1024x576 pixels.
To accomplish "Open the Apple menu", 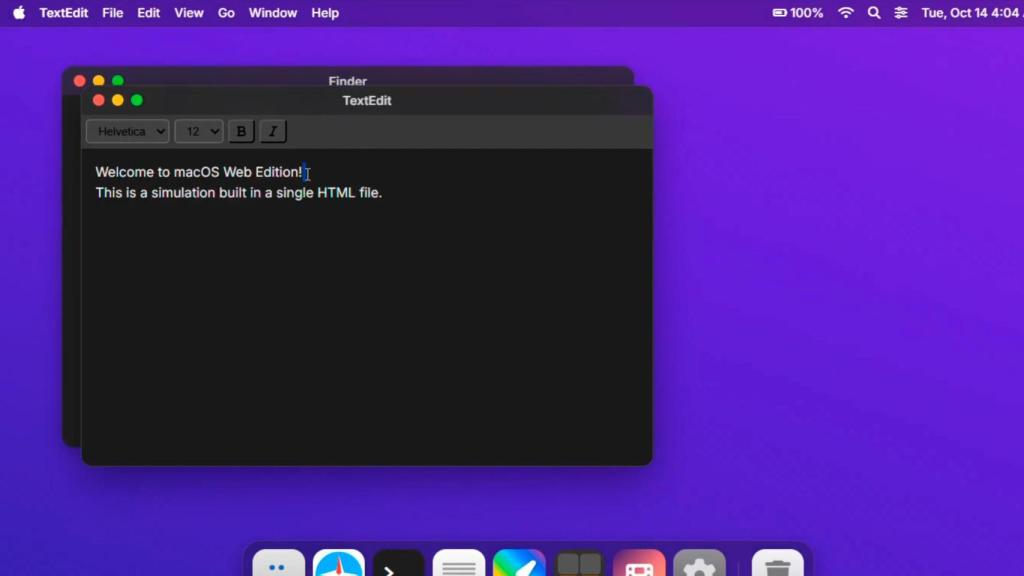I will point(18,13).
